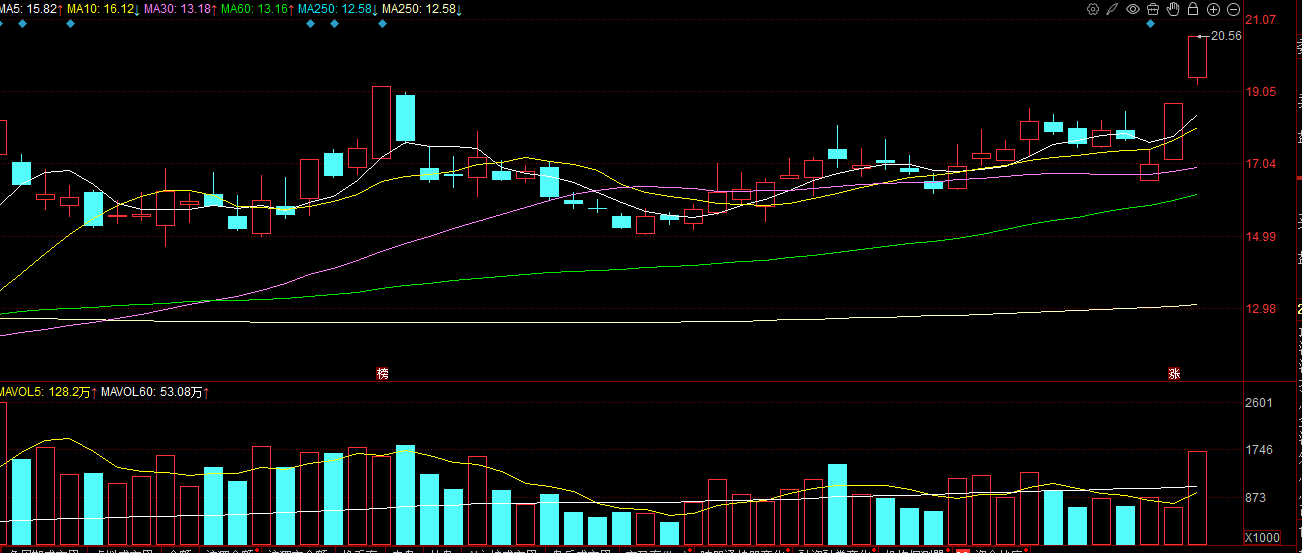1302x553 pixels.
Task: Click the X1000 volume unit label
Action: pos(1262,538)
